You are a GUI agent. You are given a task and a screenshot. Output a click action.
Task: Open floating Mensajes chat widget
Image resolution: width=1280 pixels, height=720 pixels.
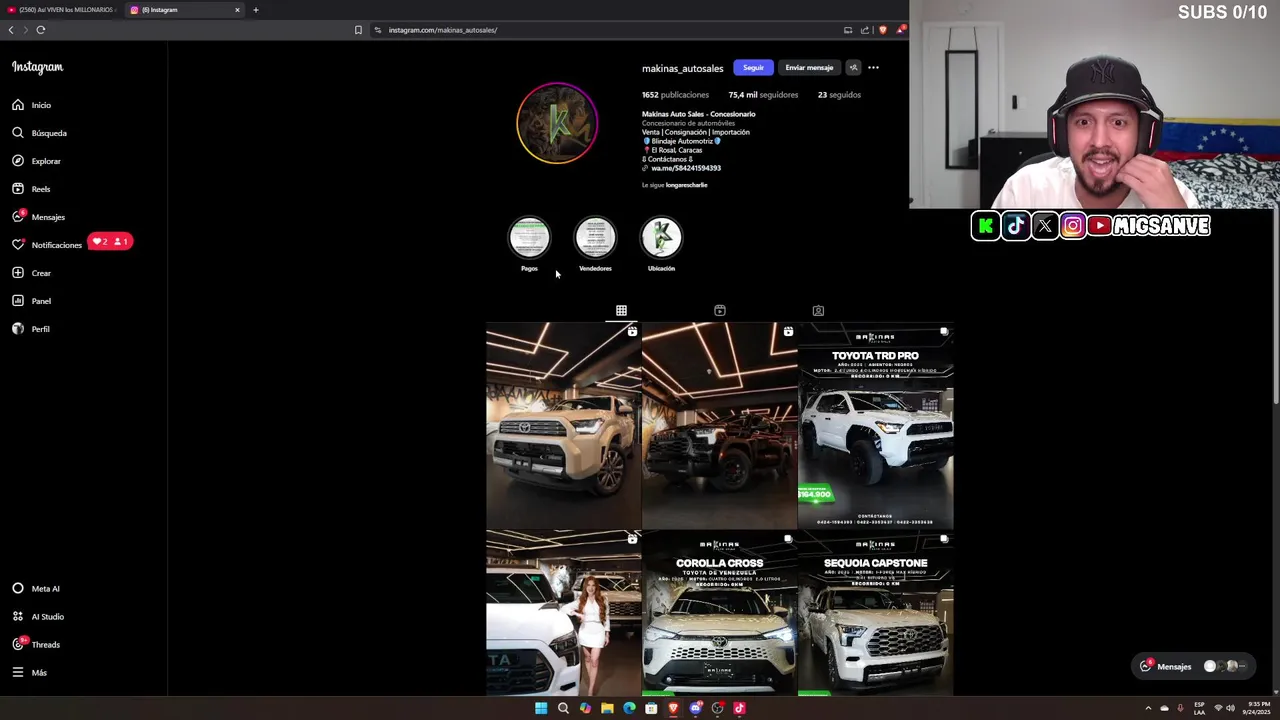point(1194,666)
